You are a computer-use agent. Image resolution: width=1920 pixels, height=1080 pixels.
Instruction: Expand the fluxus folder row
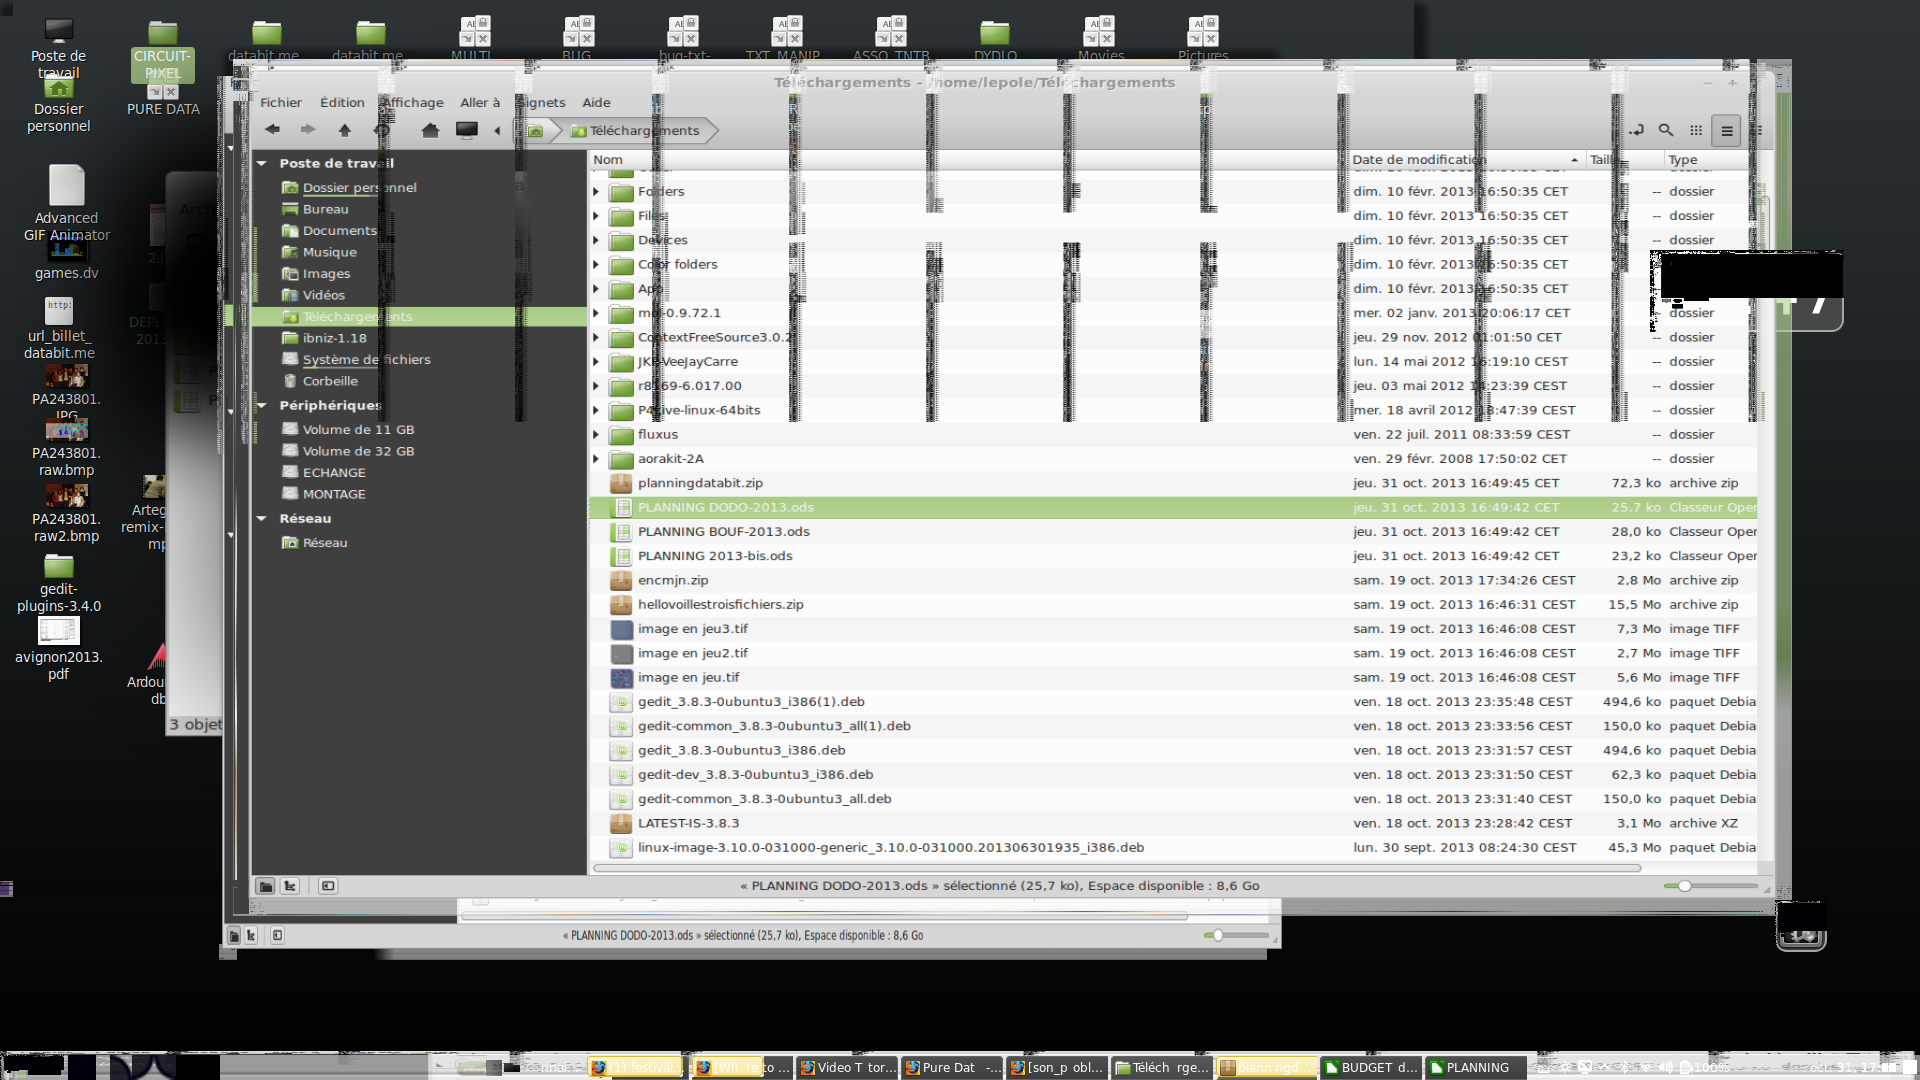597,435
